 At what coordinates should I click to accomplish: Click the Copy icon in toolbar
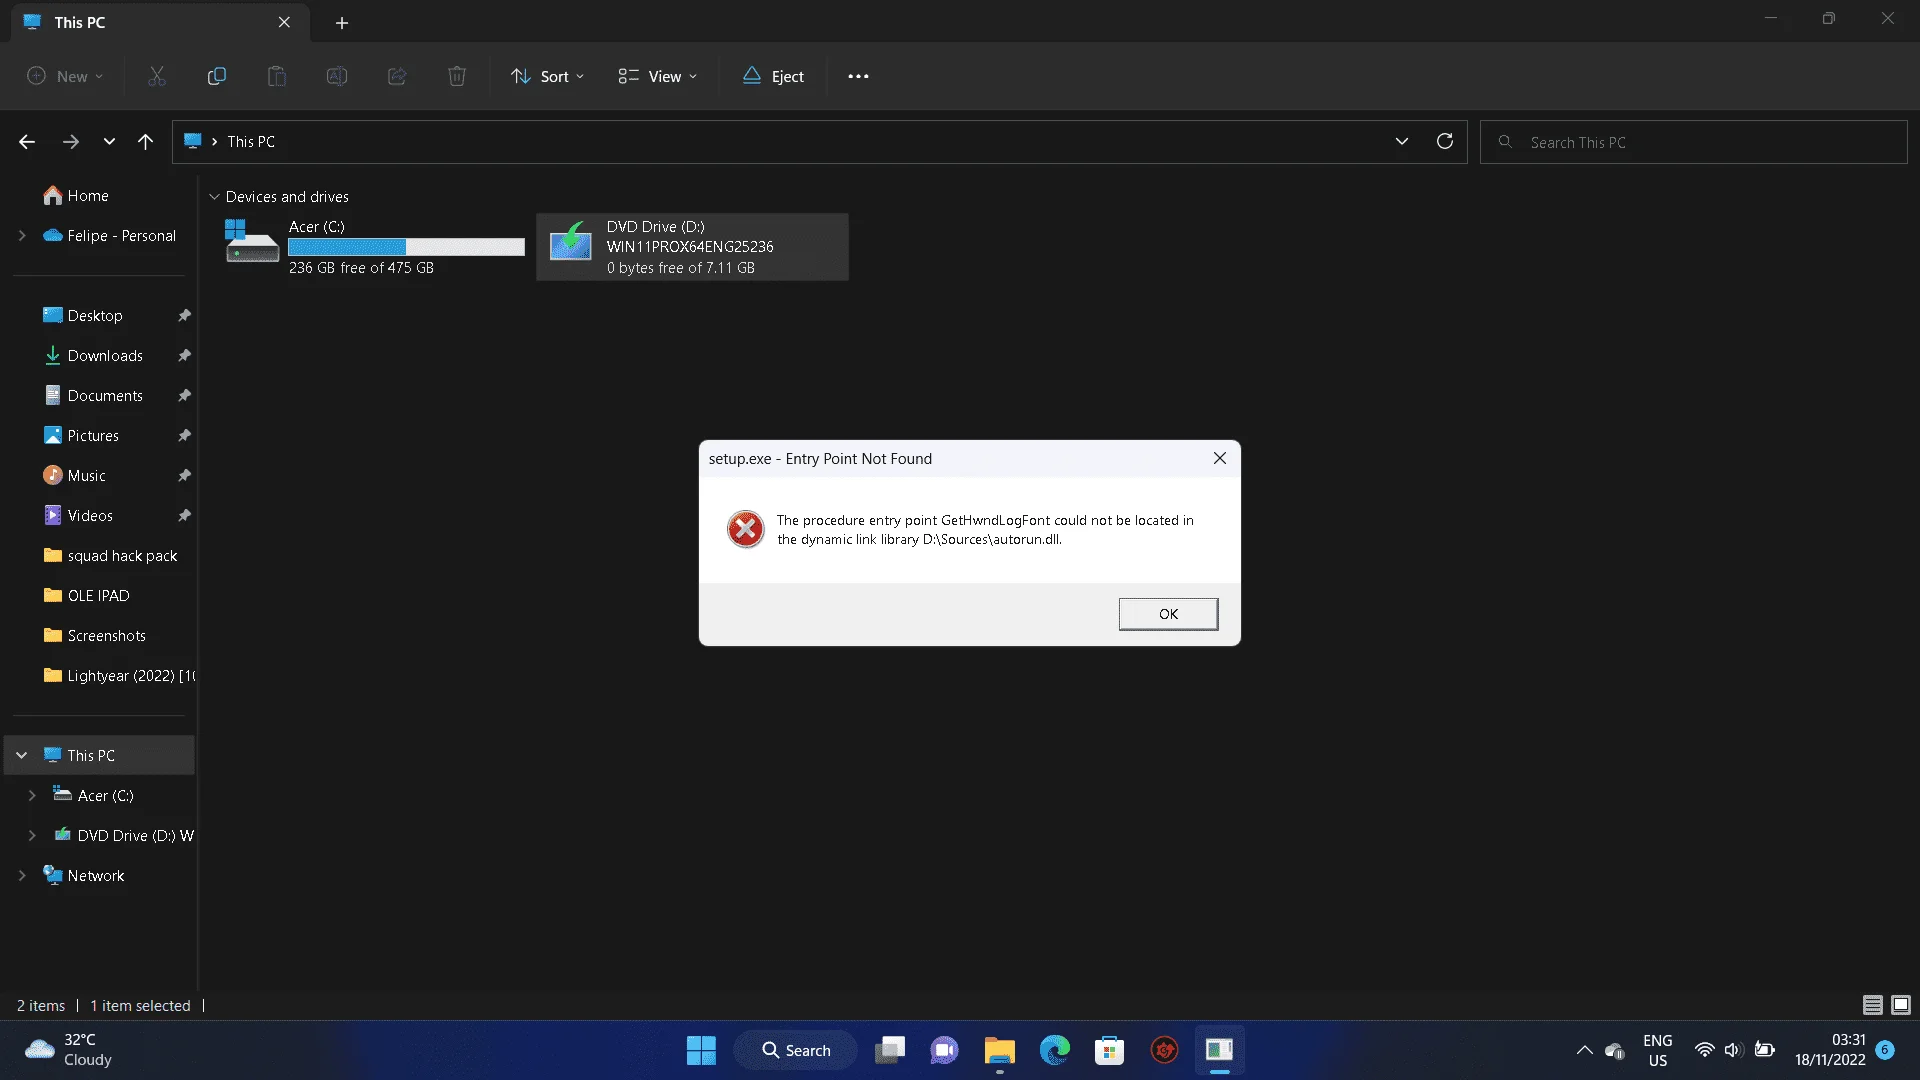(x=216, y=76)
